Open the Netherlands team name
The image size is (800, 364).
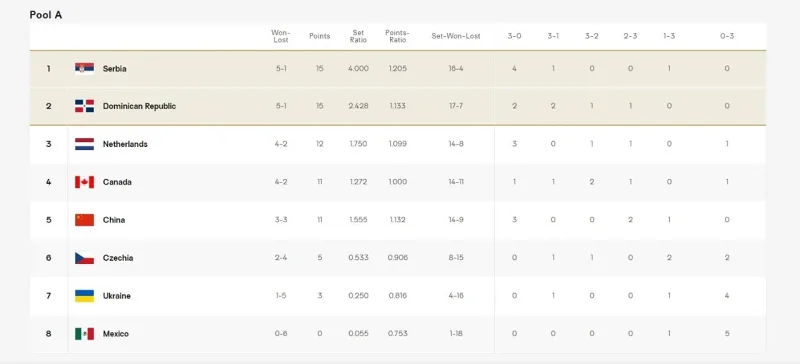click(125, 144)
